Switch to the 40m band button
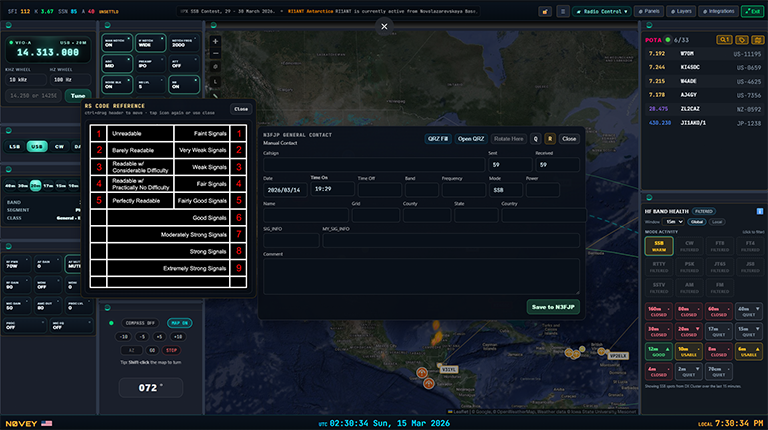The width and height of the screenshot is (768, 430). (10, 186)
